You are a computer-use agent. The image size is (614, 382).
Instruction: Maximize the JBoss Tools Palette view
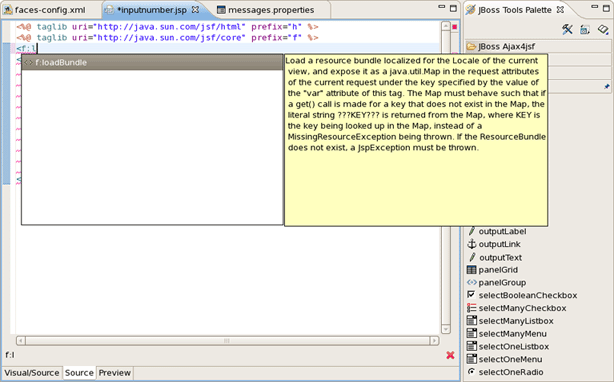(x=607, y=9)
